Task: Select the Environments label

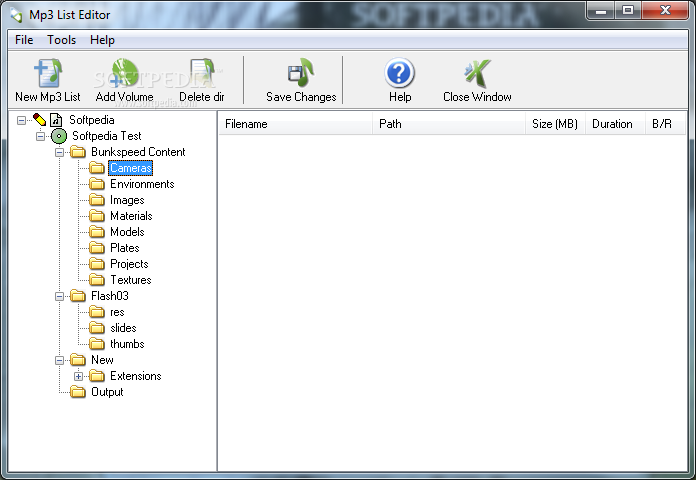Action: pos(142,184)
